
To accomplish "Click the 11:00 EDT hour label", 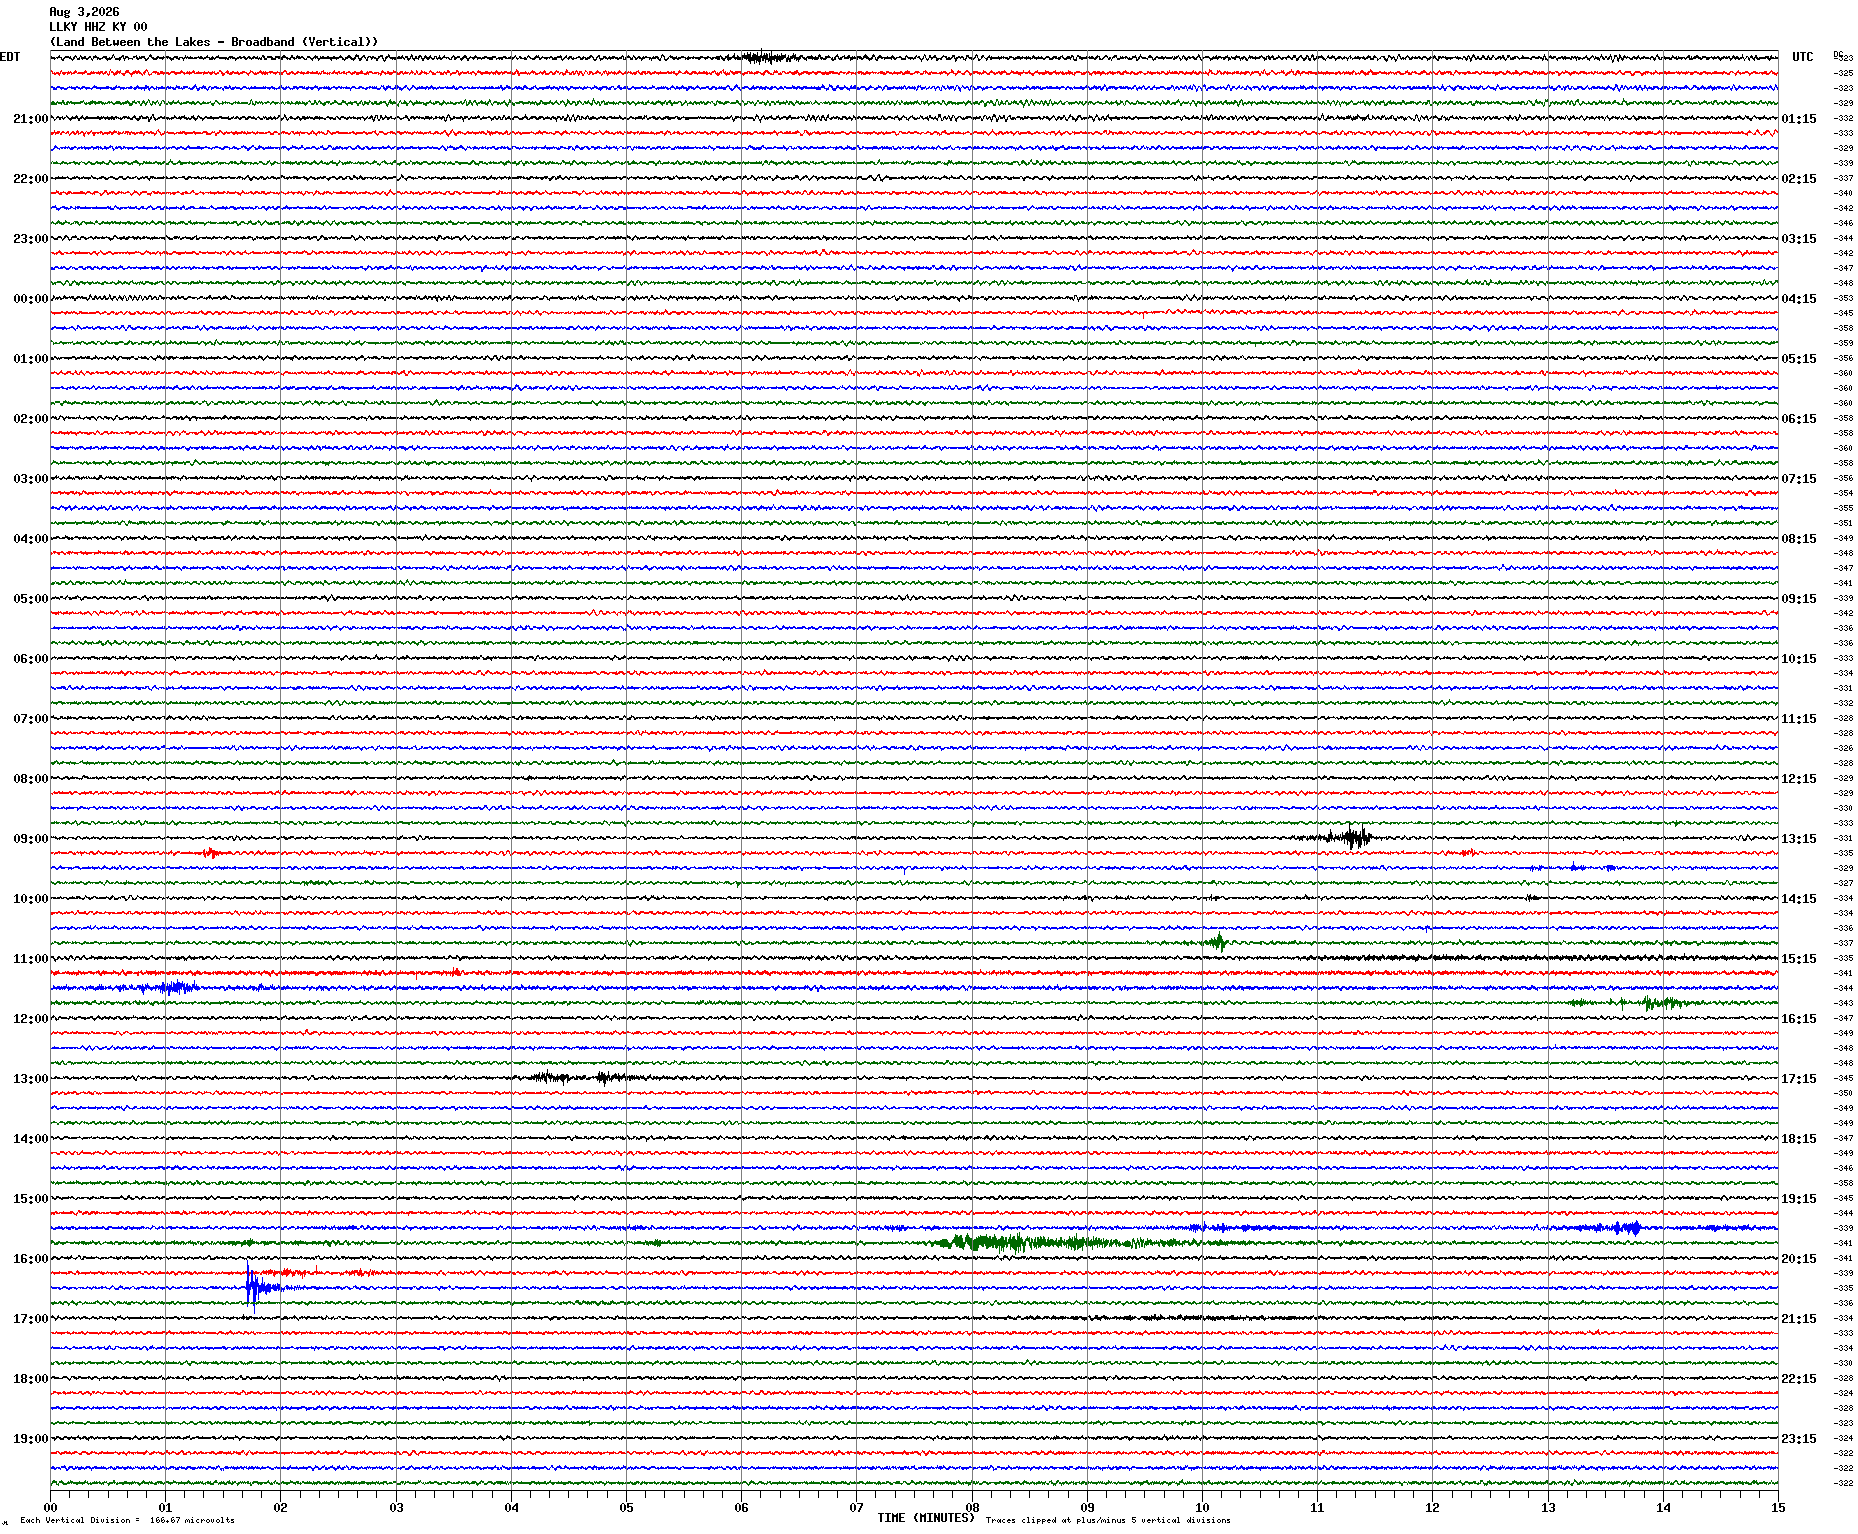I will 30,959.
